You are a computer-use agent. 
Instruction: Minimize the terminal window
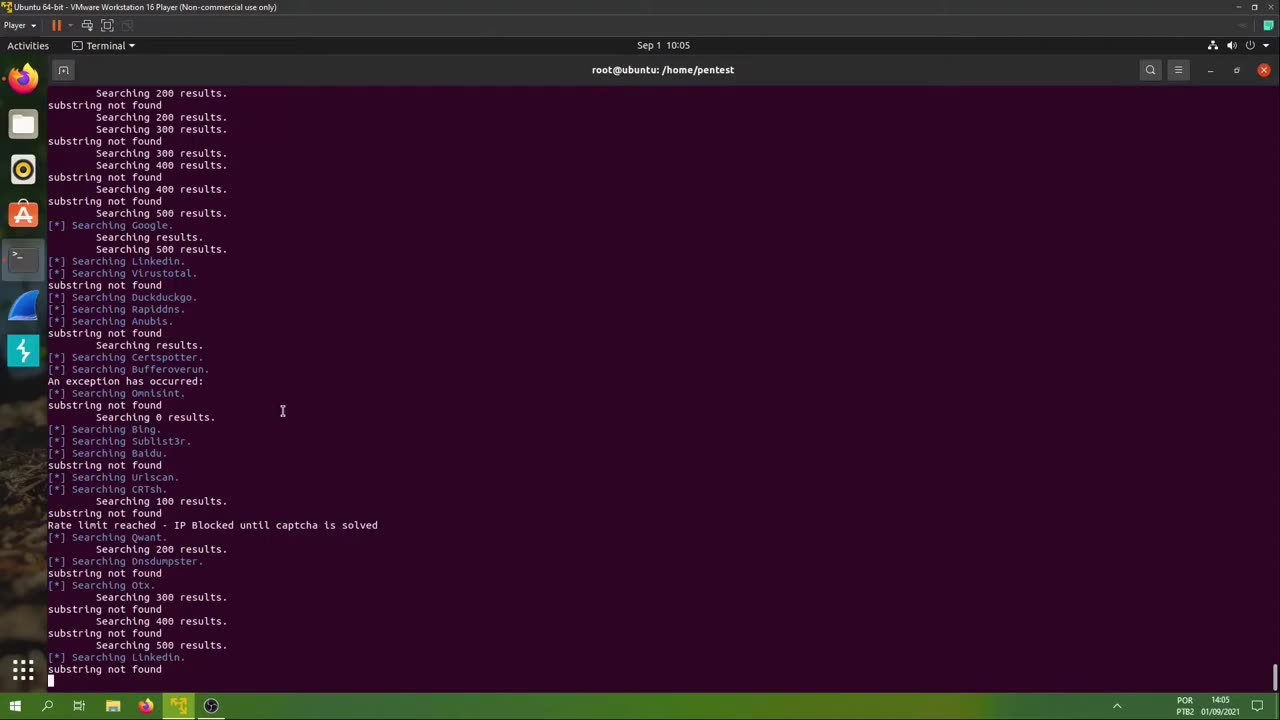pos(1210,70)
